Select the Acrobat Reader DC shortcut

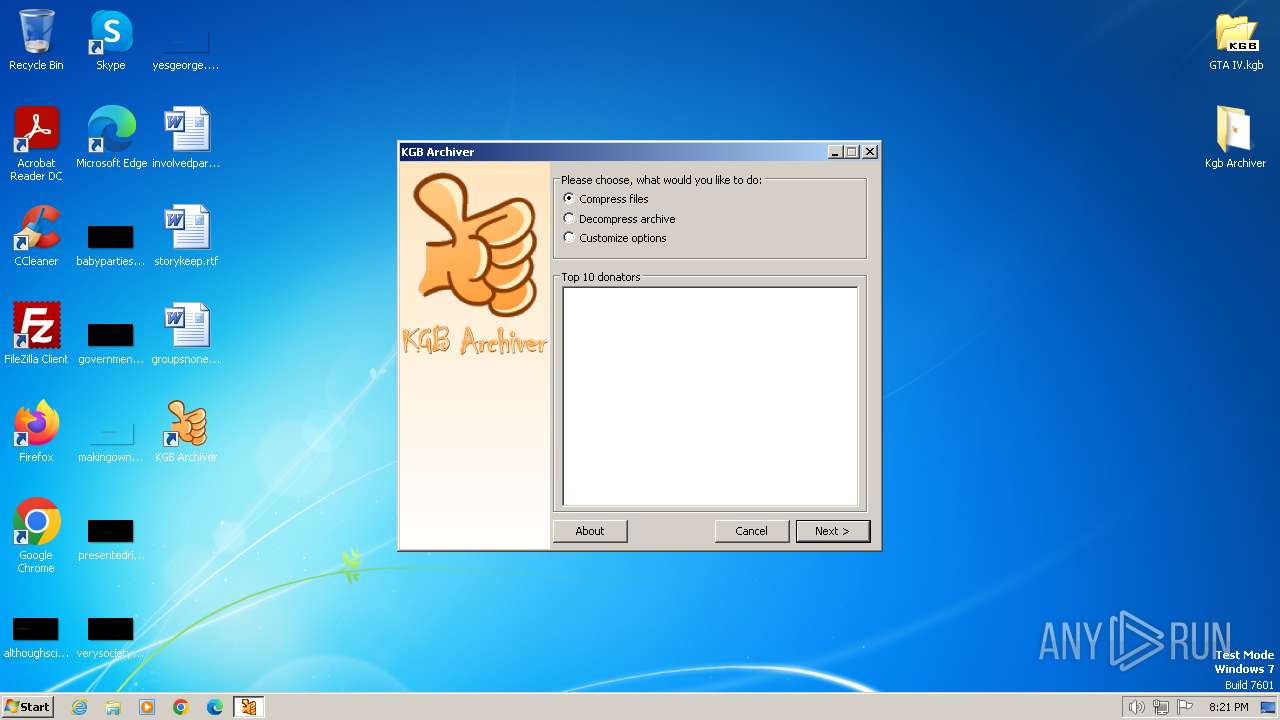(36, 144)
